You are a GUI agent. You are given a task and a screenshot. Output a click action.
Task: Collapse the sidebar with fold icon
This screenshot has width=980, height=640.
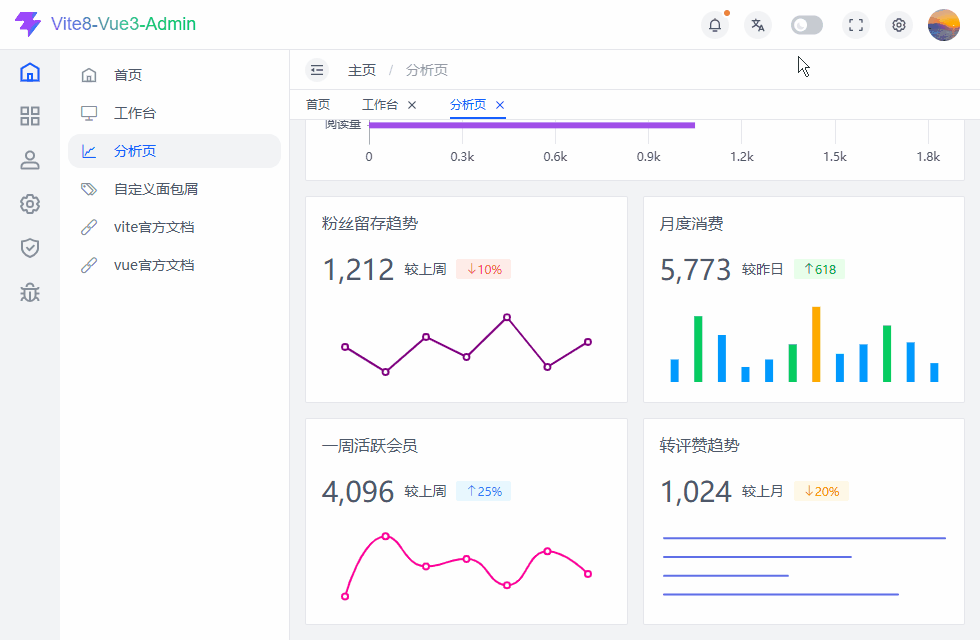pyautogui.click(x=317, y=70)
